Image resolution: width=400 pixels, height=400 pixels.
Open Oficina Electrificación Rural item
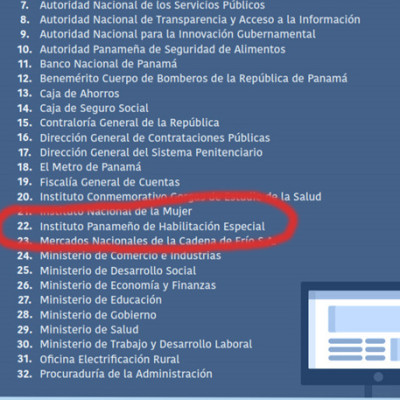[110, 359]
